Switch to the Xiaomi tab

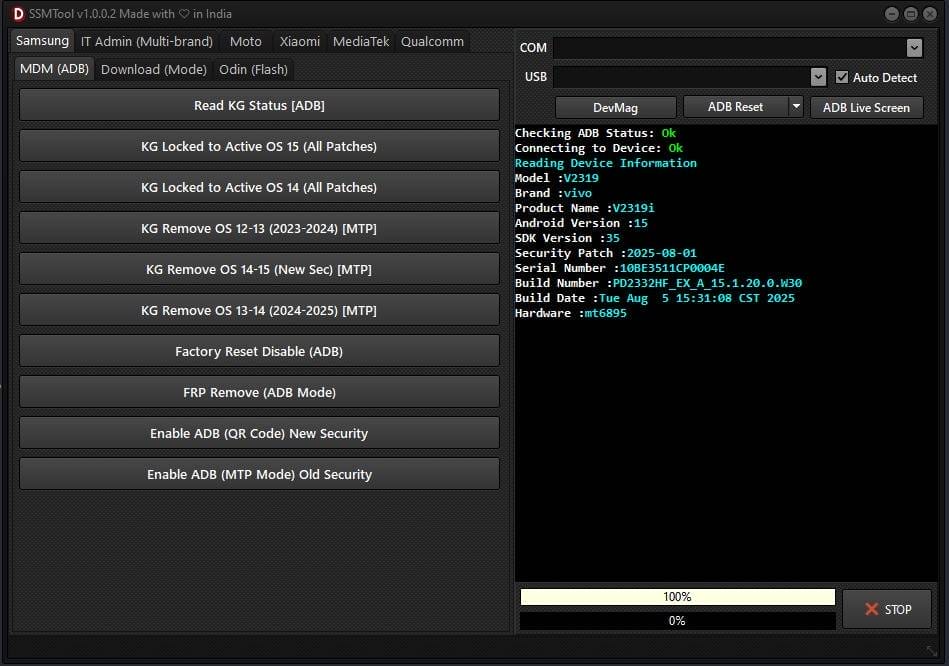pos(299,42)
